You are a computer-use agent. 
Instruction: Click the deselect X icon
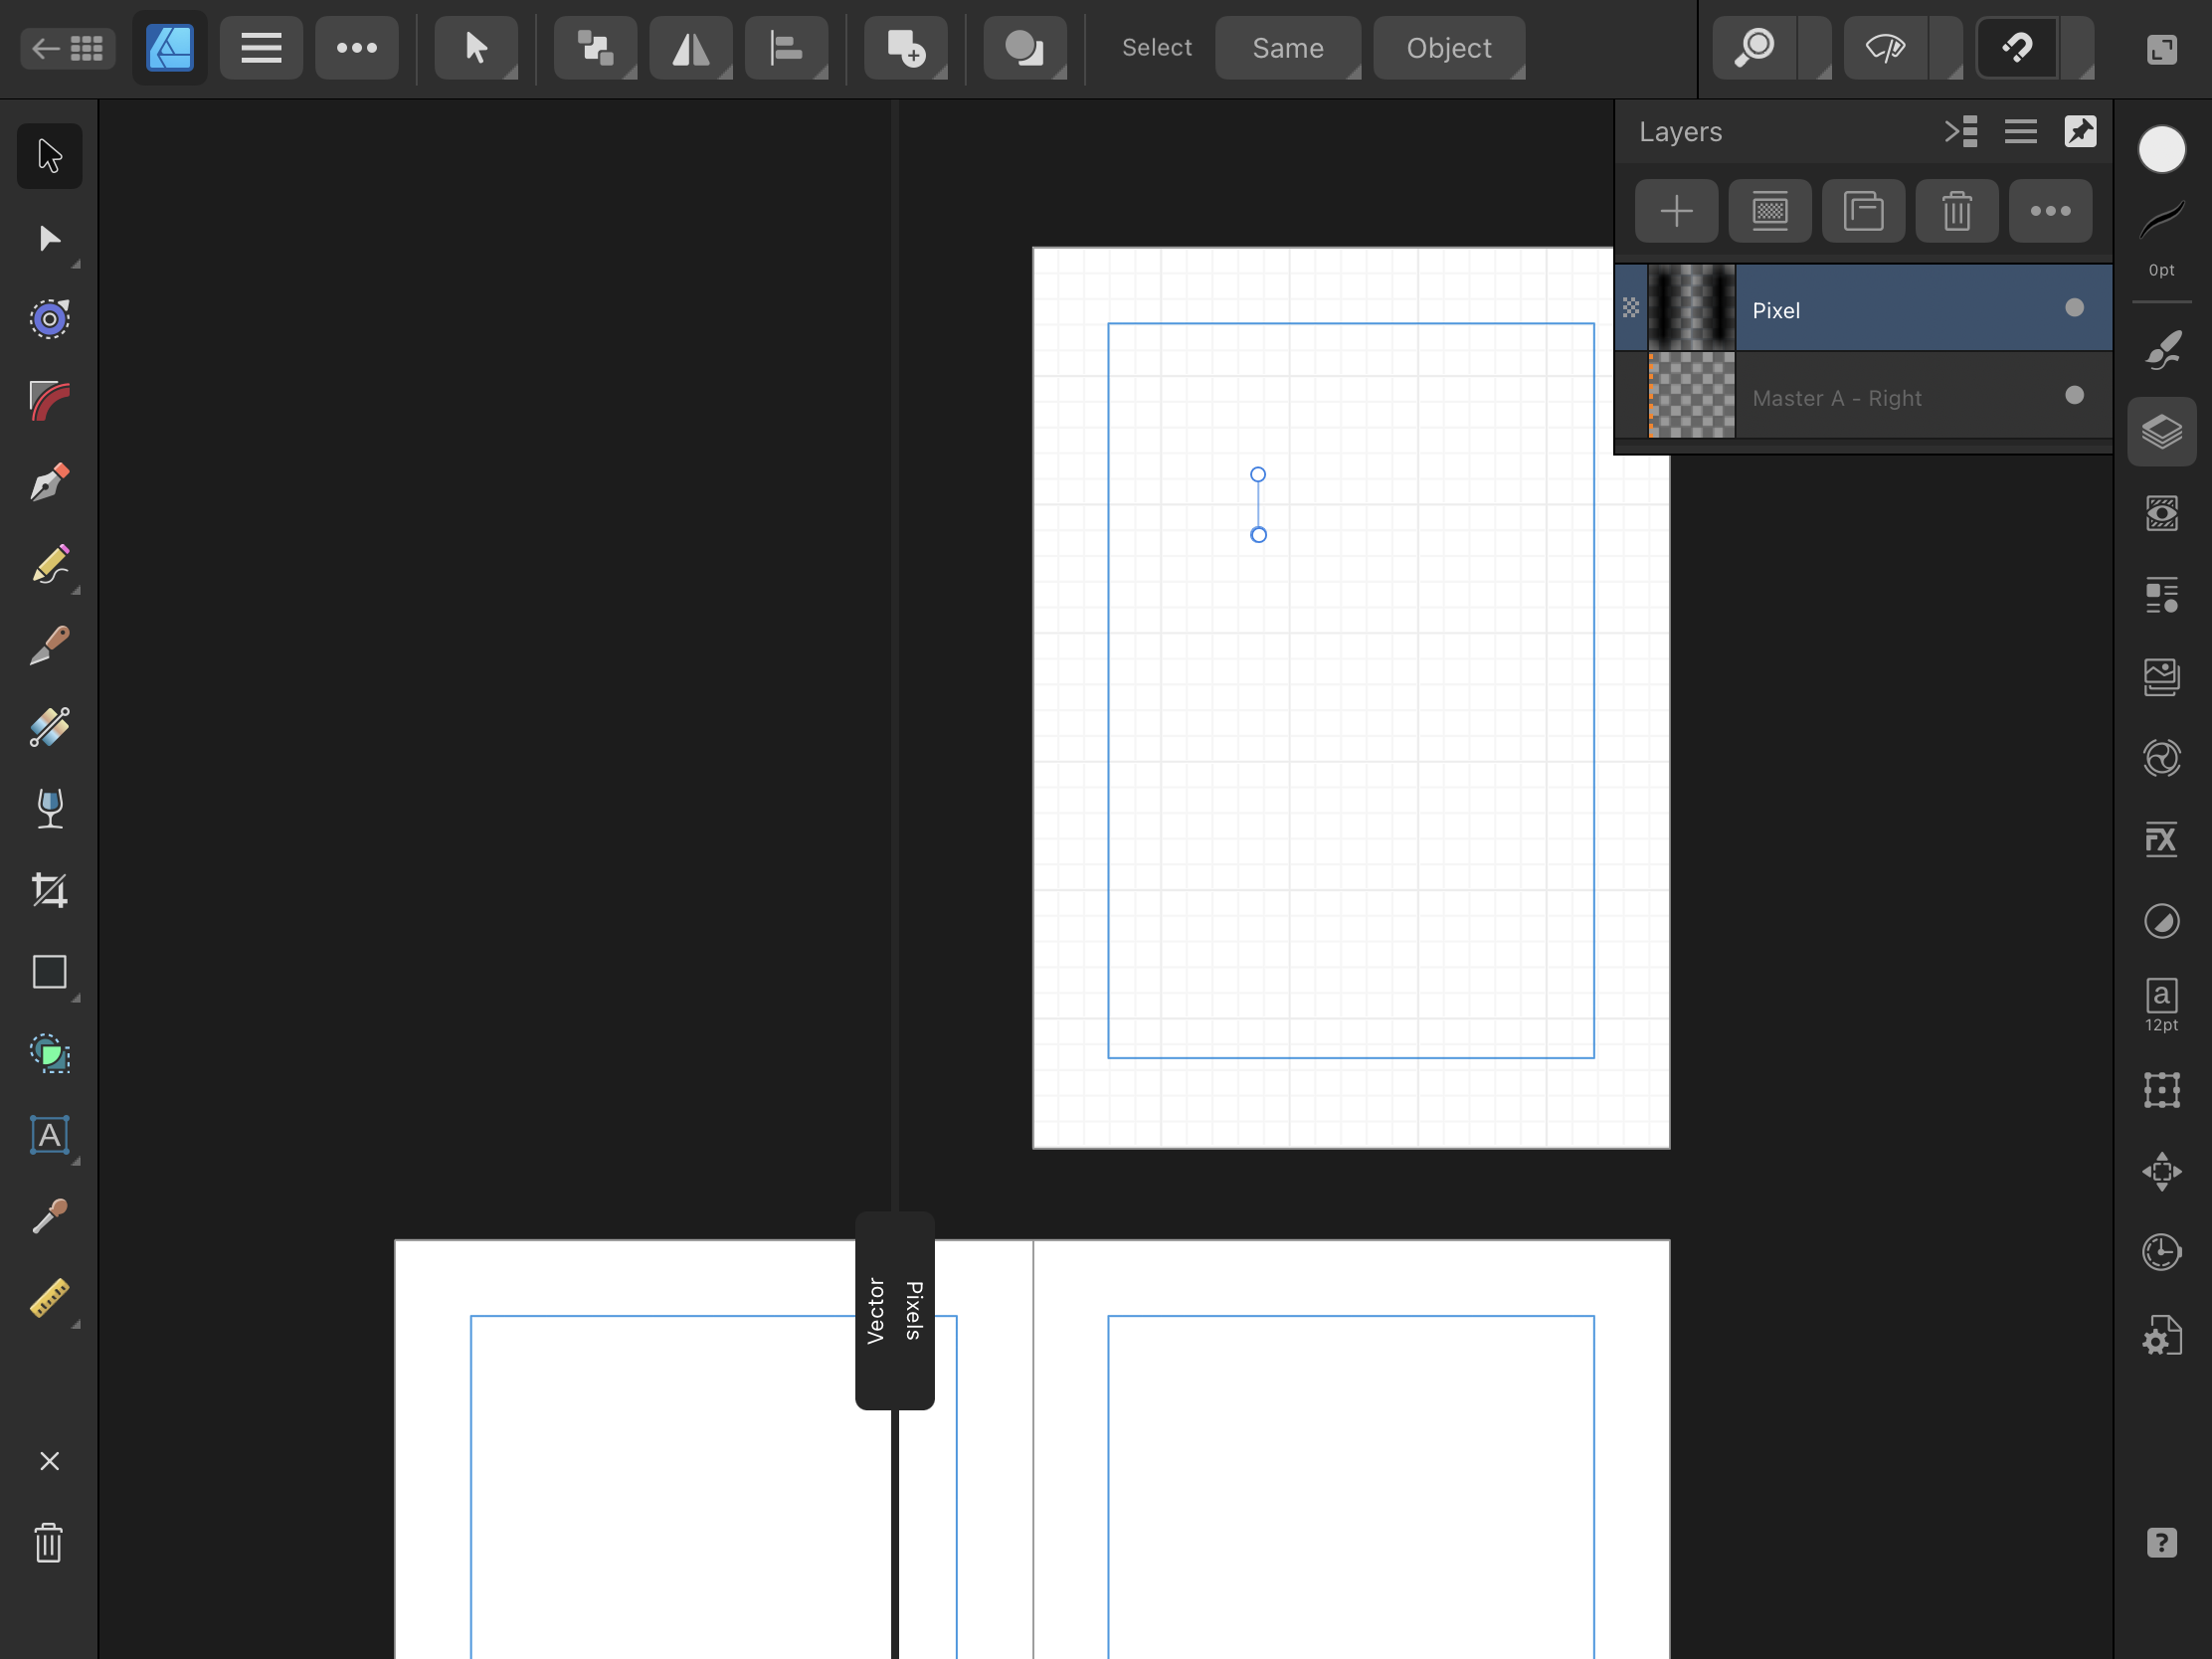pyautogui.click(x=49, y=1461)
